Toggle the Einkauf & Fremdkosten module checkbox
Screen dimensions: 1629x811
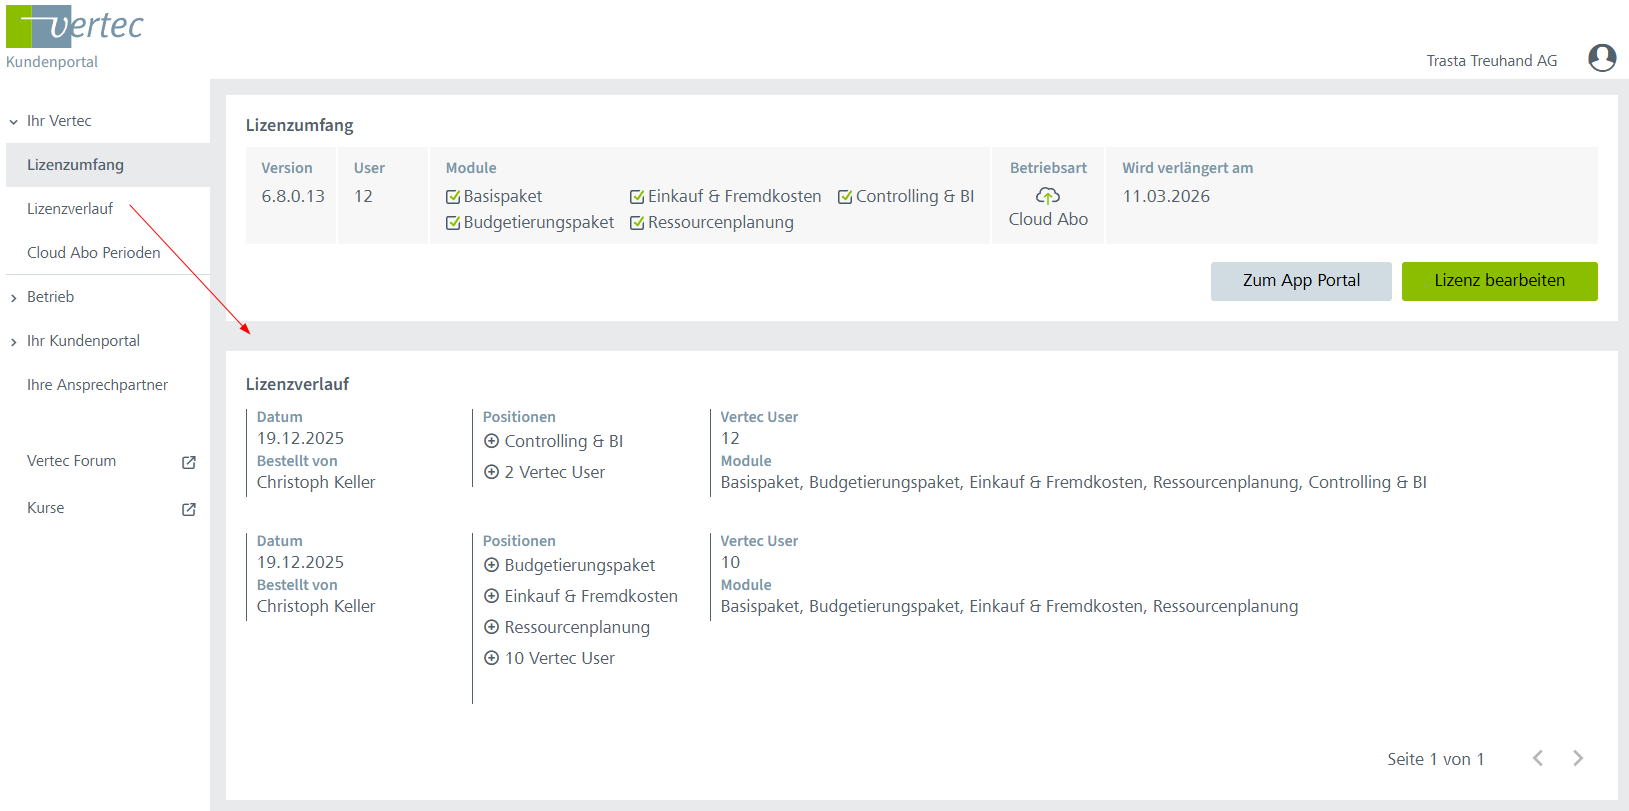[x=637, y=197]
